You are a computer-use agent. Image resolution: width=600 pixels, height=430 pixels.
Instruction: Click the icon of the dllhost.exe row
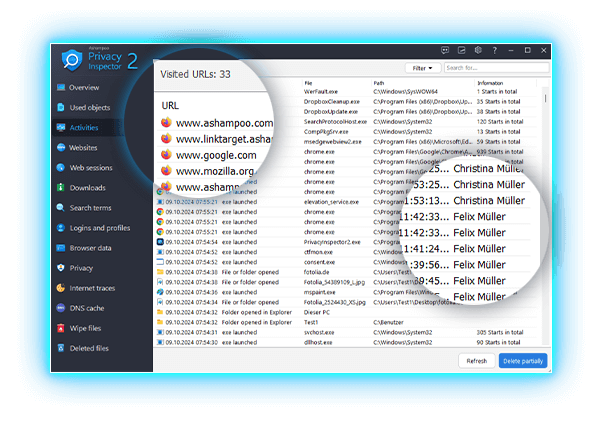160,342
